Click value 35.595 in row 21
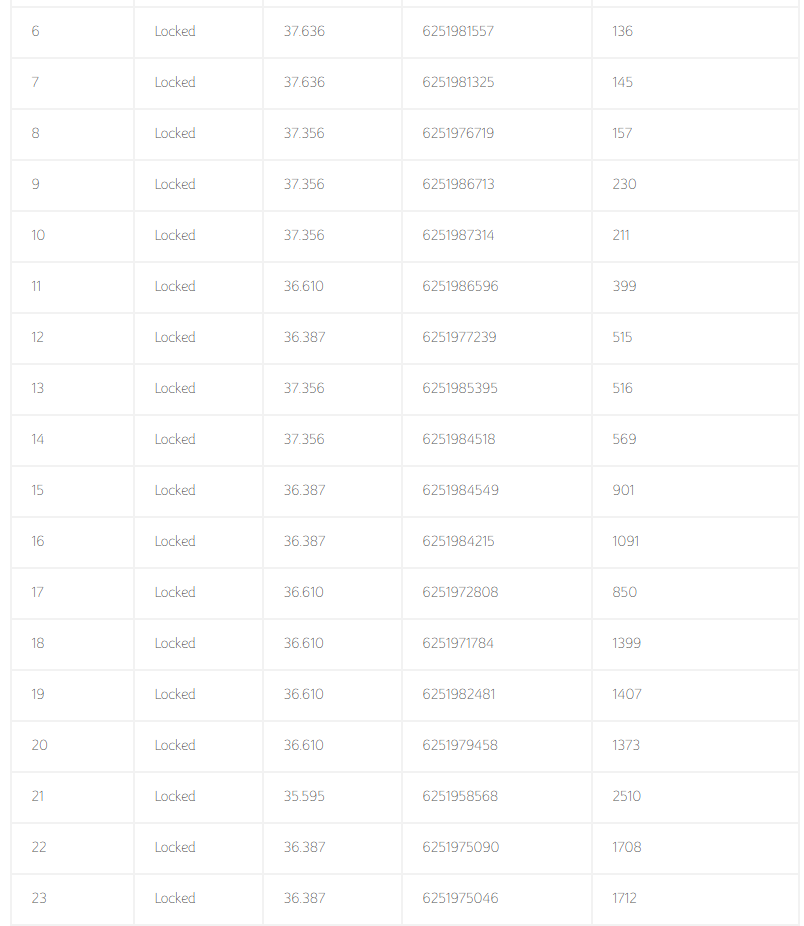This screenshot has width=804, height=926. coord(304,796)
